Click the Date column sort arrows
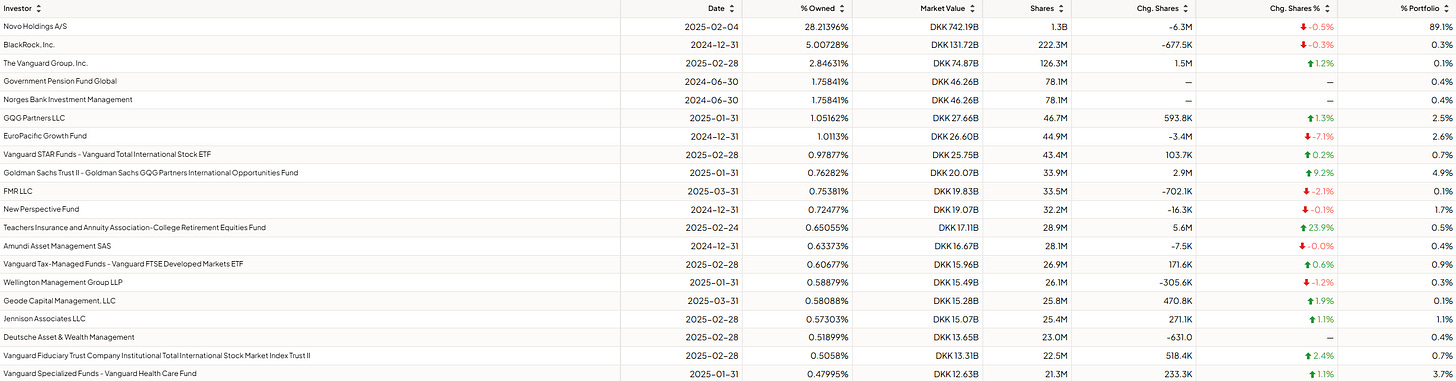 [x=733, y=8]
